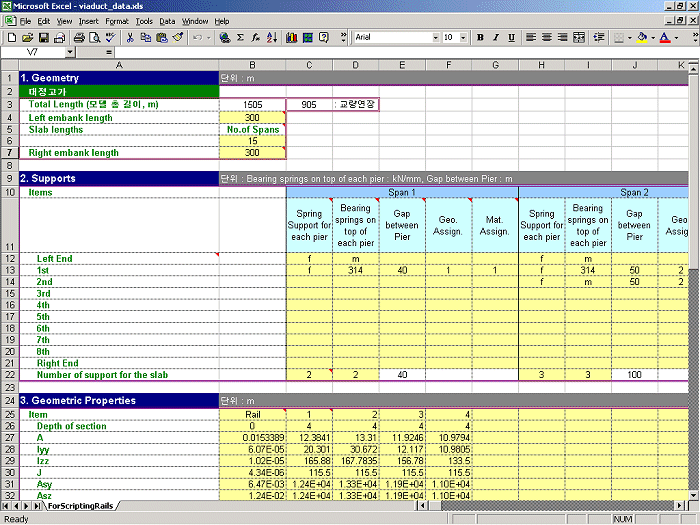Click the Cut scissors icon
This screenshot has width=700, height=525.
[x=129, y=37]
